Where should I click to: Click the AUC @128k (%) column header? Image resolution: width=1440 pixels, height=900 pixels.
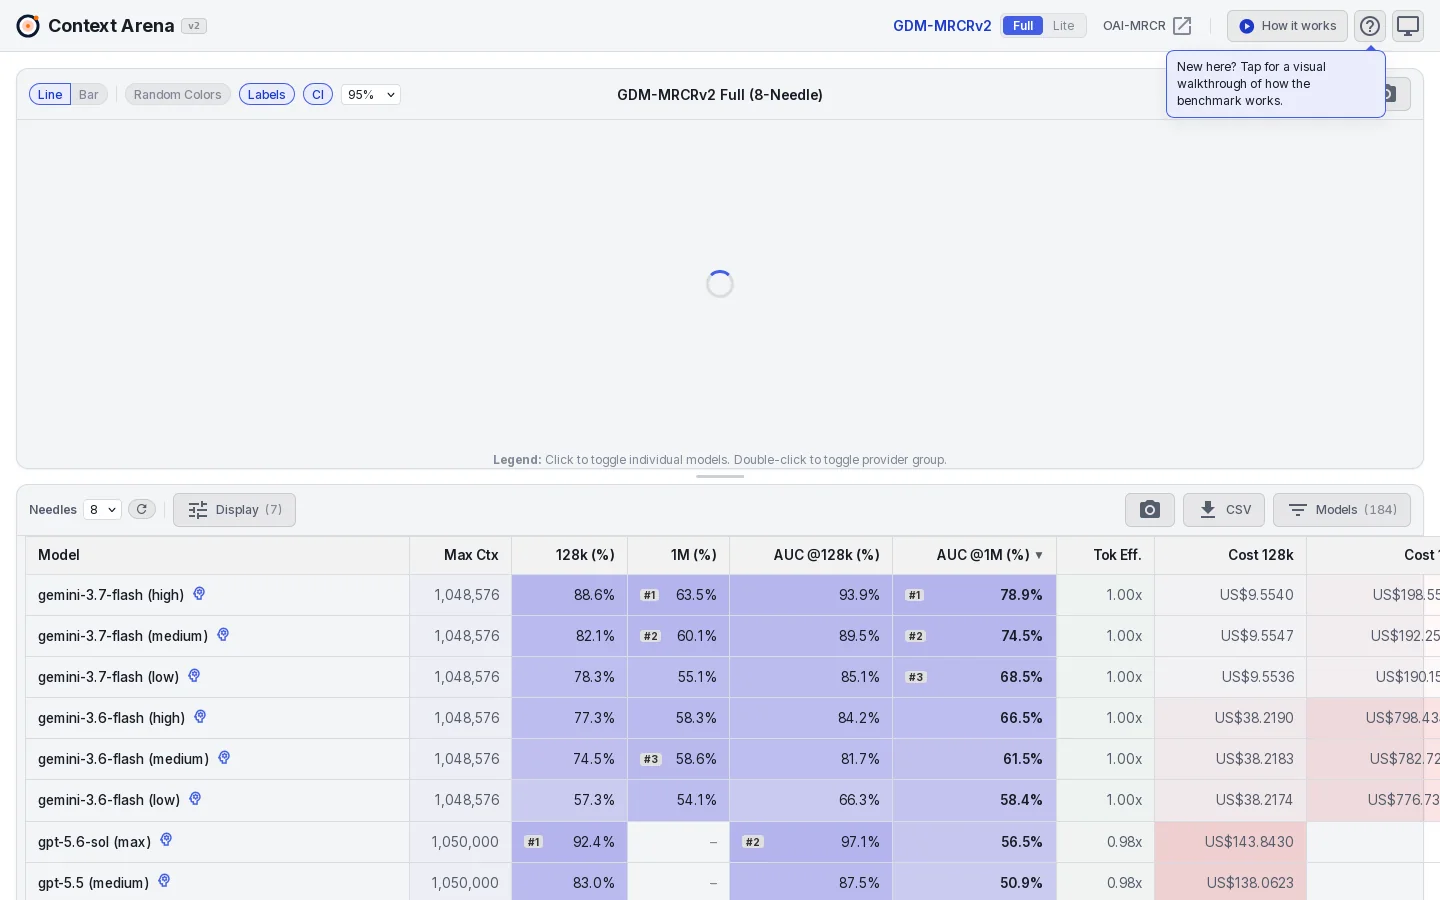pos(811,555)
